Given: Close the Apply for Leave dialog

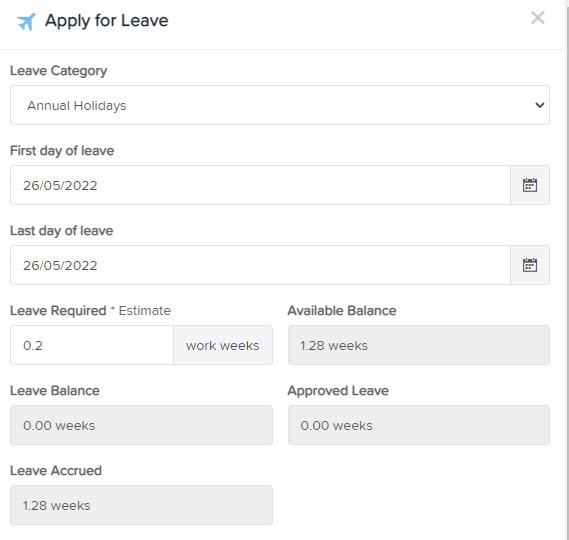Looking at the screenshot, I should (x=537, y=18).
